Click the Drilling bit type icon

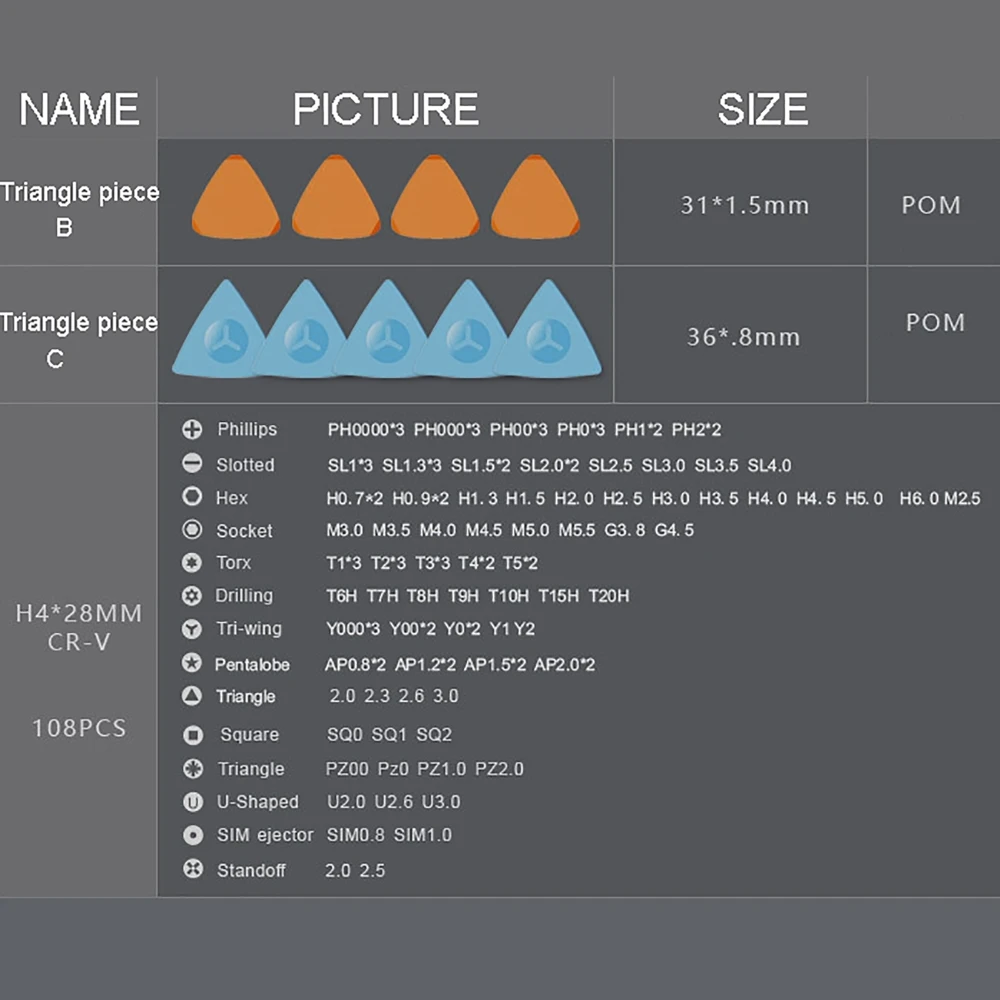(192, 596)
